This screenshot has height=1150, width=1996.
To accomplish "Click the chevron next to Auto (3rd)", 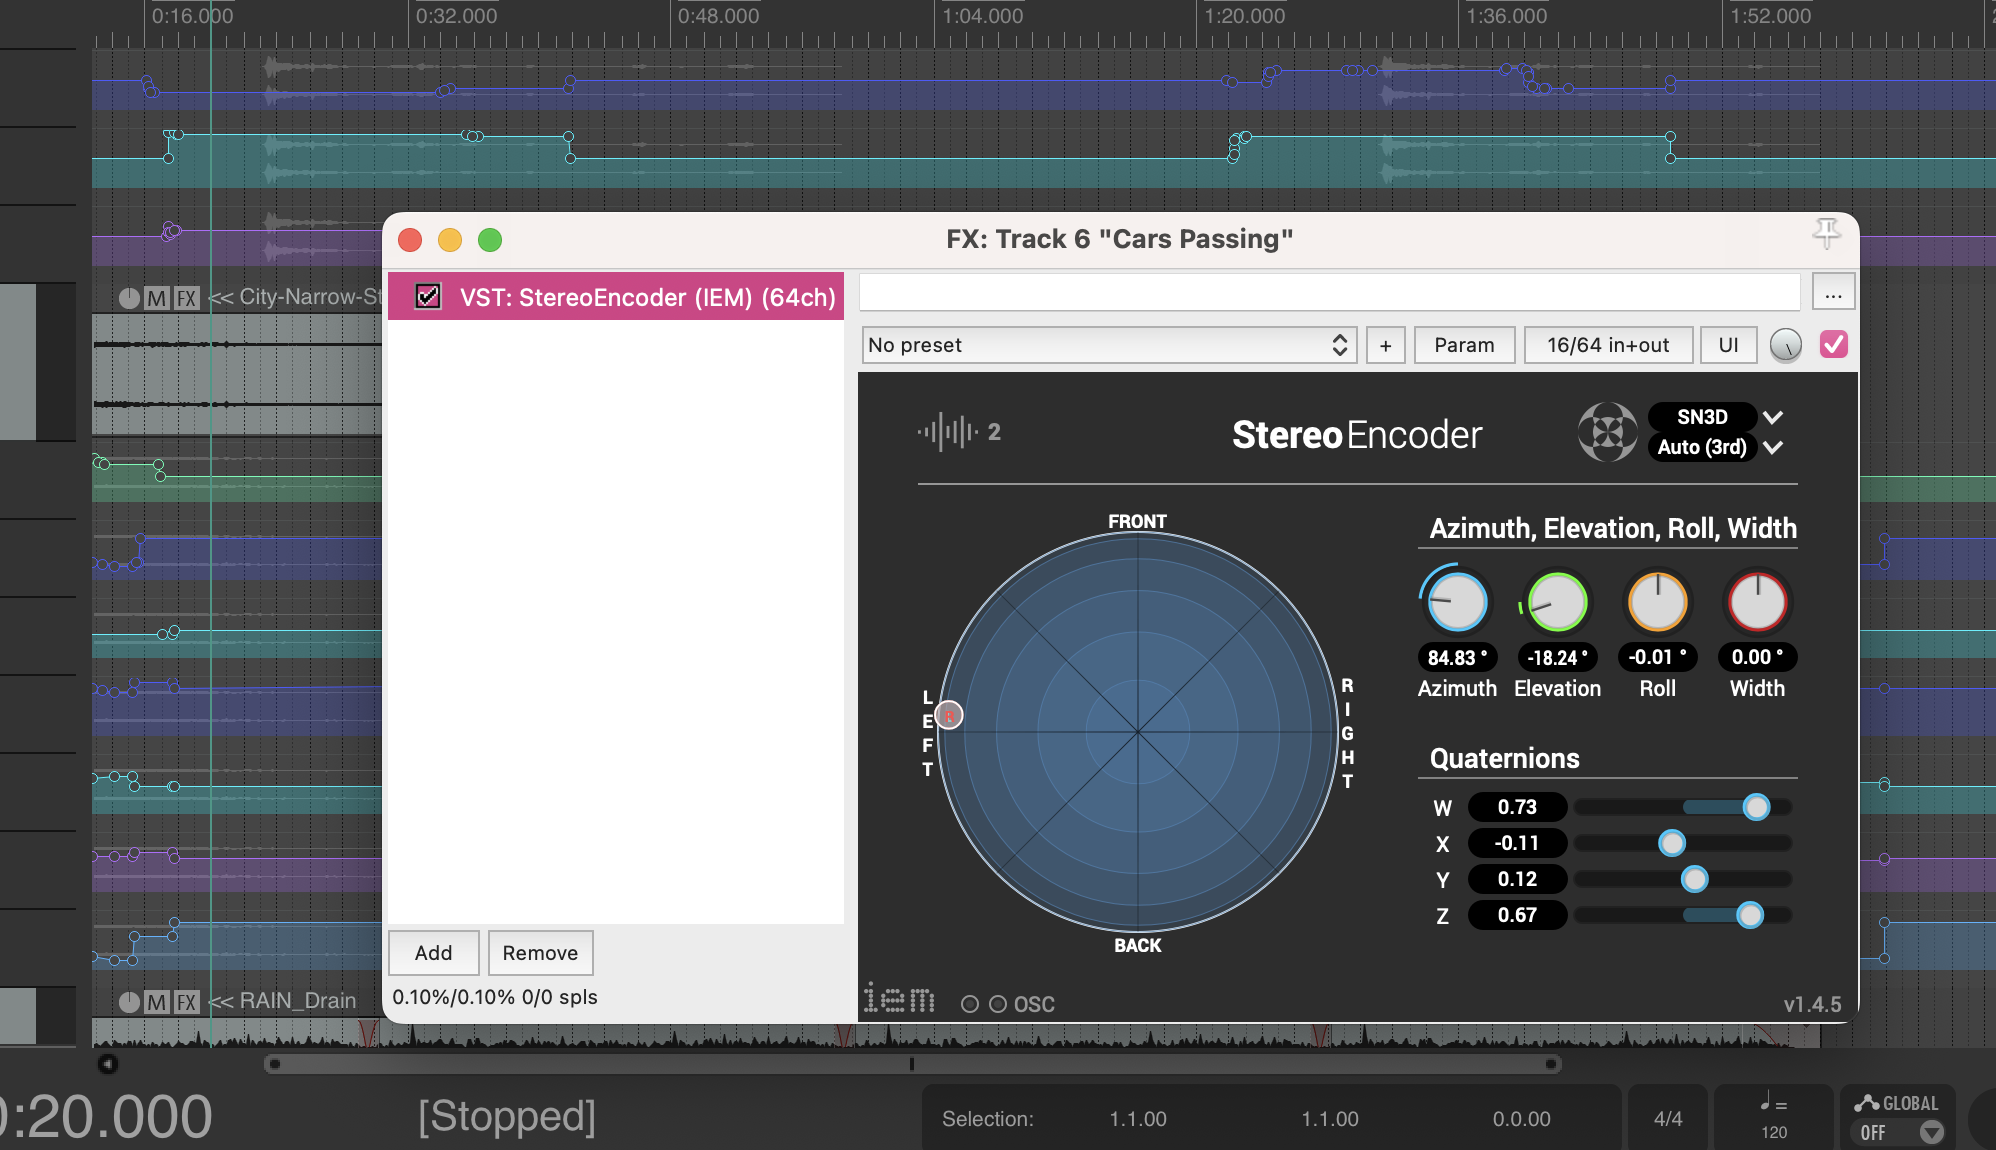I will point(1773,447).
